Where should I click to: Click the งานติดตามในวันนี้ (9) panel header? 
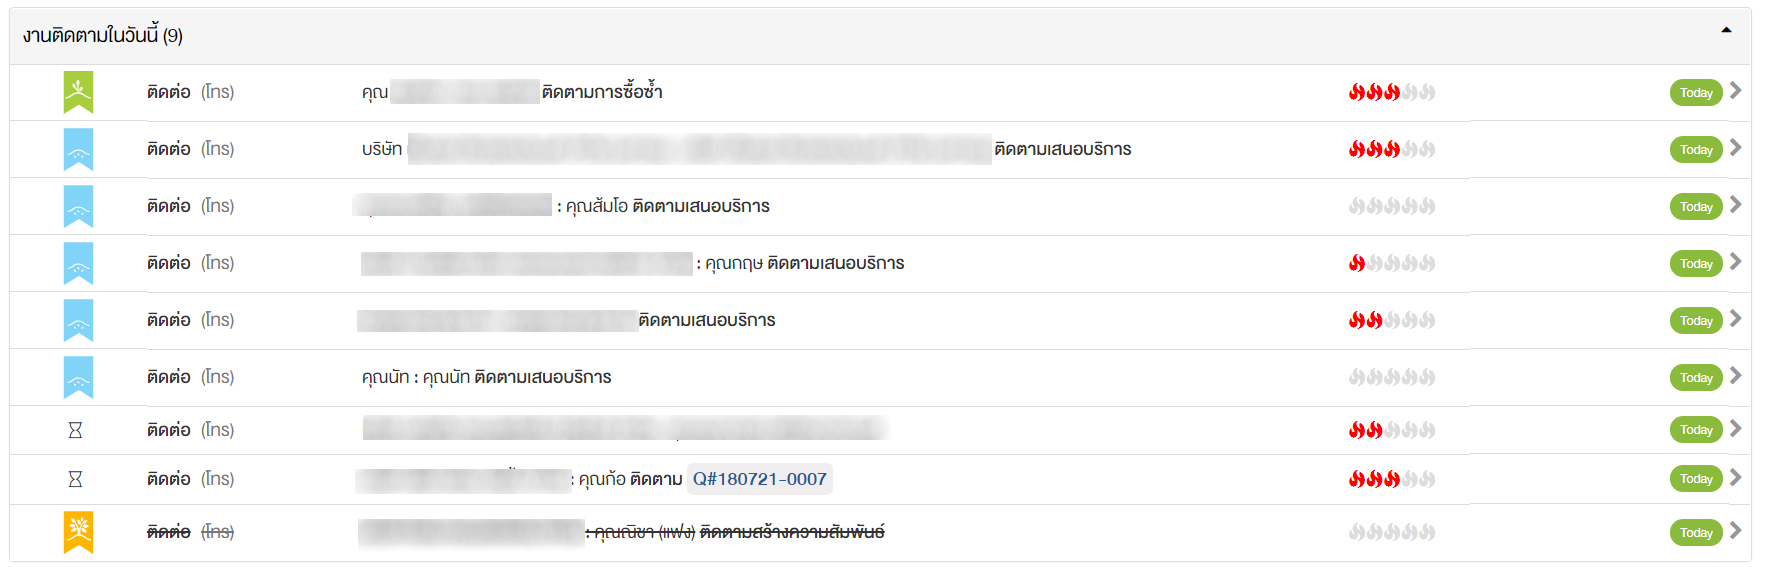(103, 36)
